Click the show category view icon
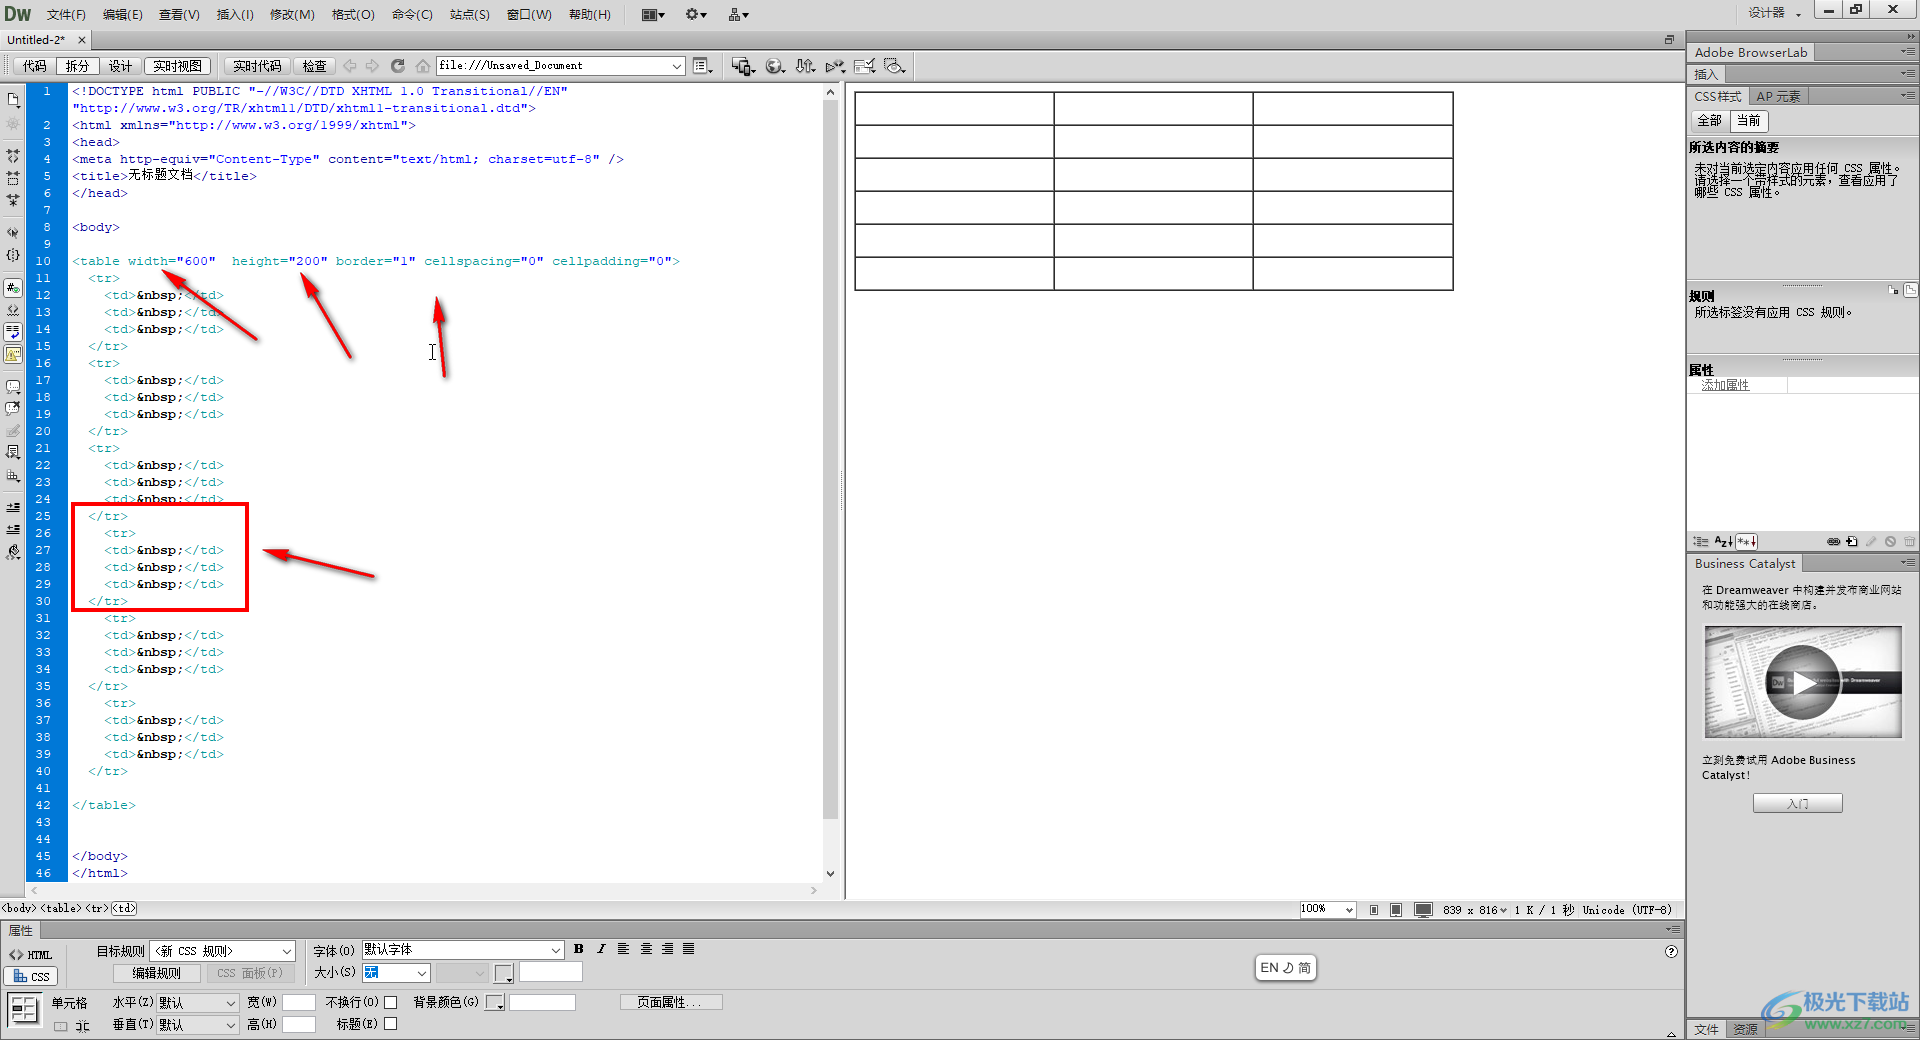The image size is (1920, 1040). click(x=1701, y=541)
